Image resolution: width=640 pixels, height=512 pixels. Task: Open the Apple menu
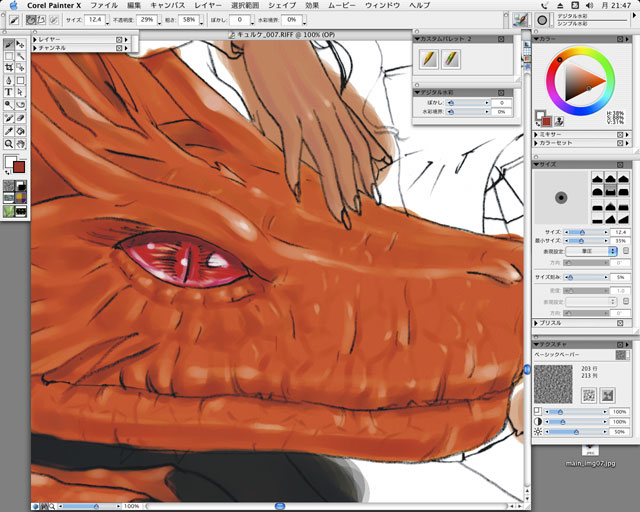13,5
